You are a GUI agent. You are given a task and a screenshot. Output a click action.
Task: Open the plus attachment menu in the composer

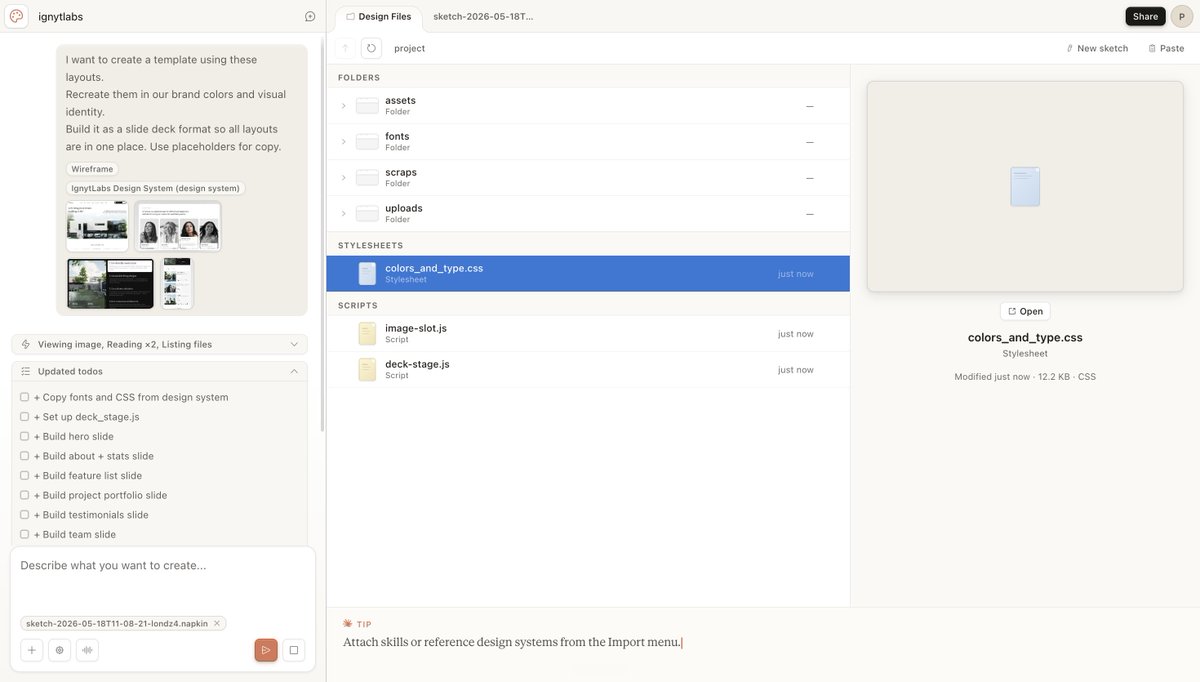pos(32,650)
